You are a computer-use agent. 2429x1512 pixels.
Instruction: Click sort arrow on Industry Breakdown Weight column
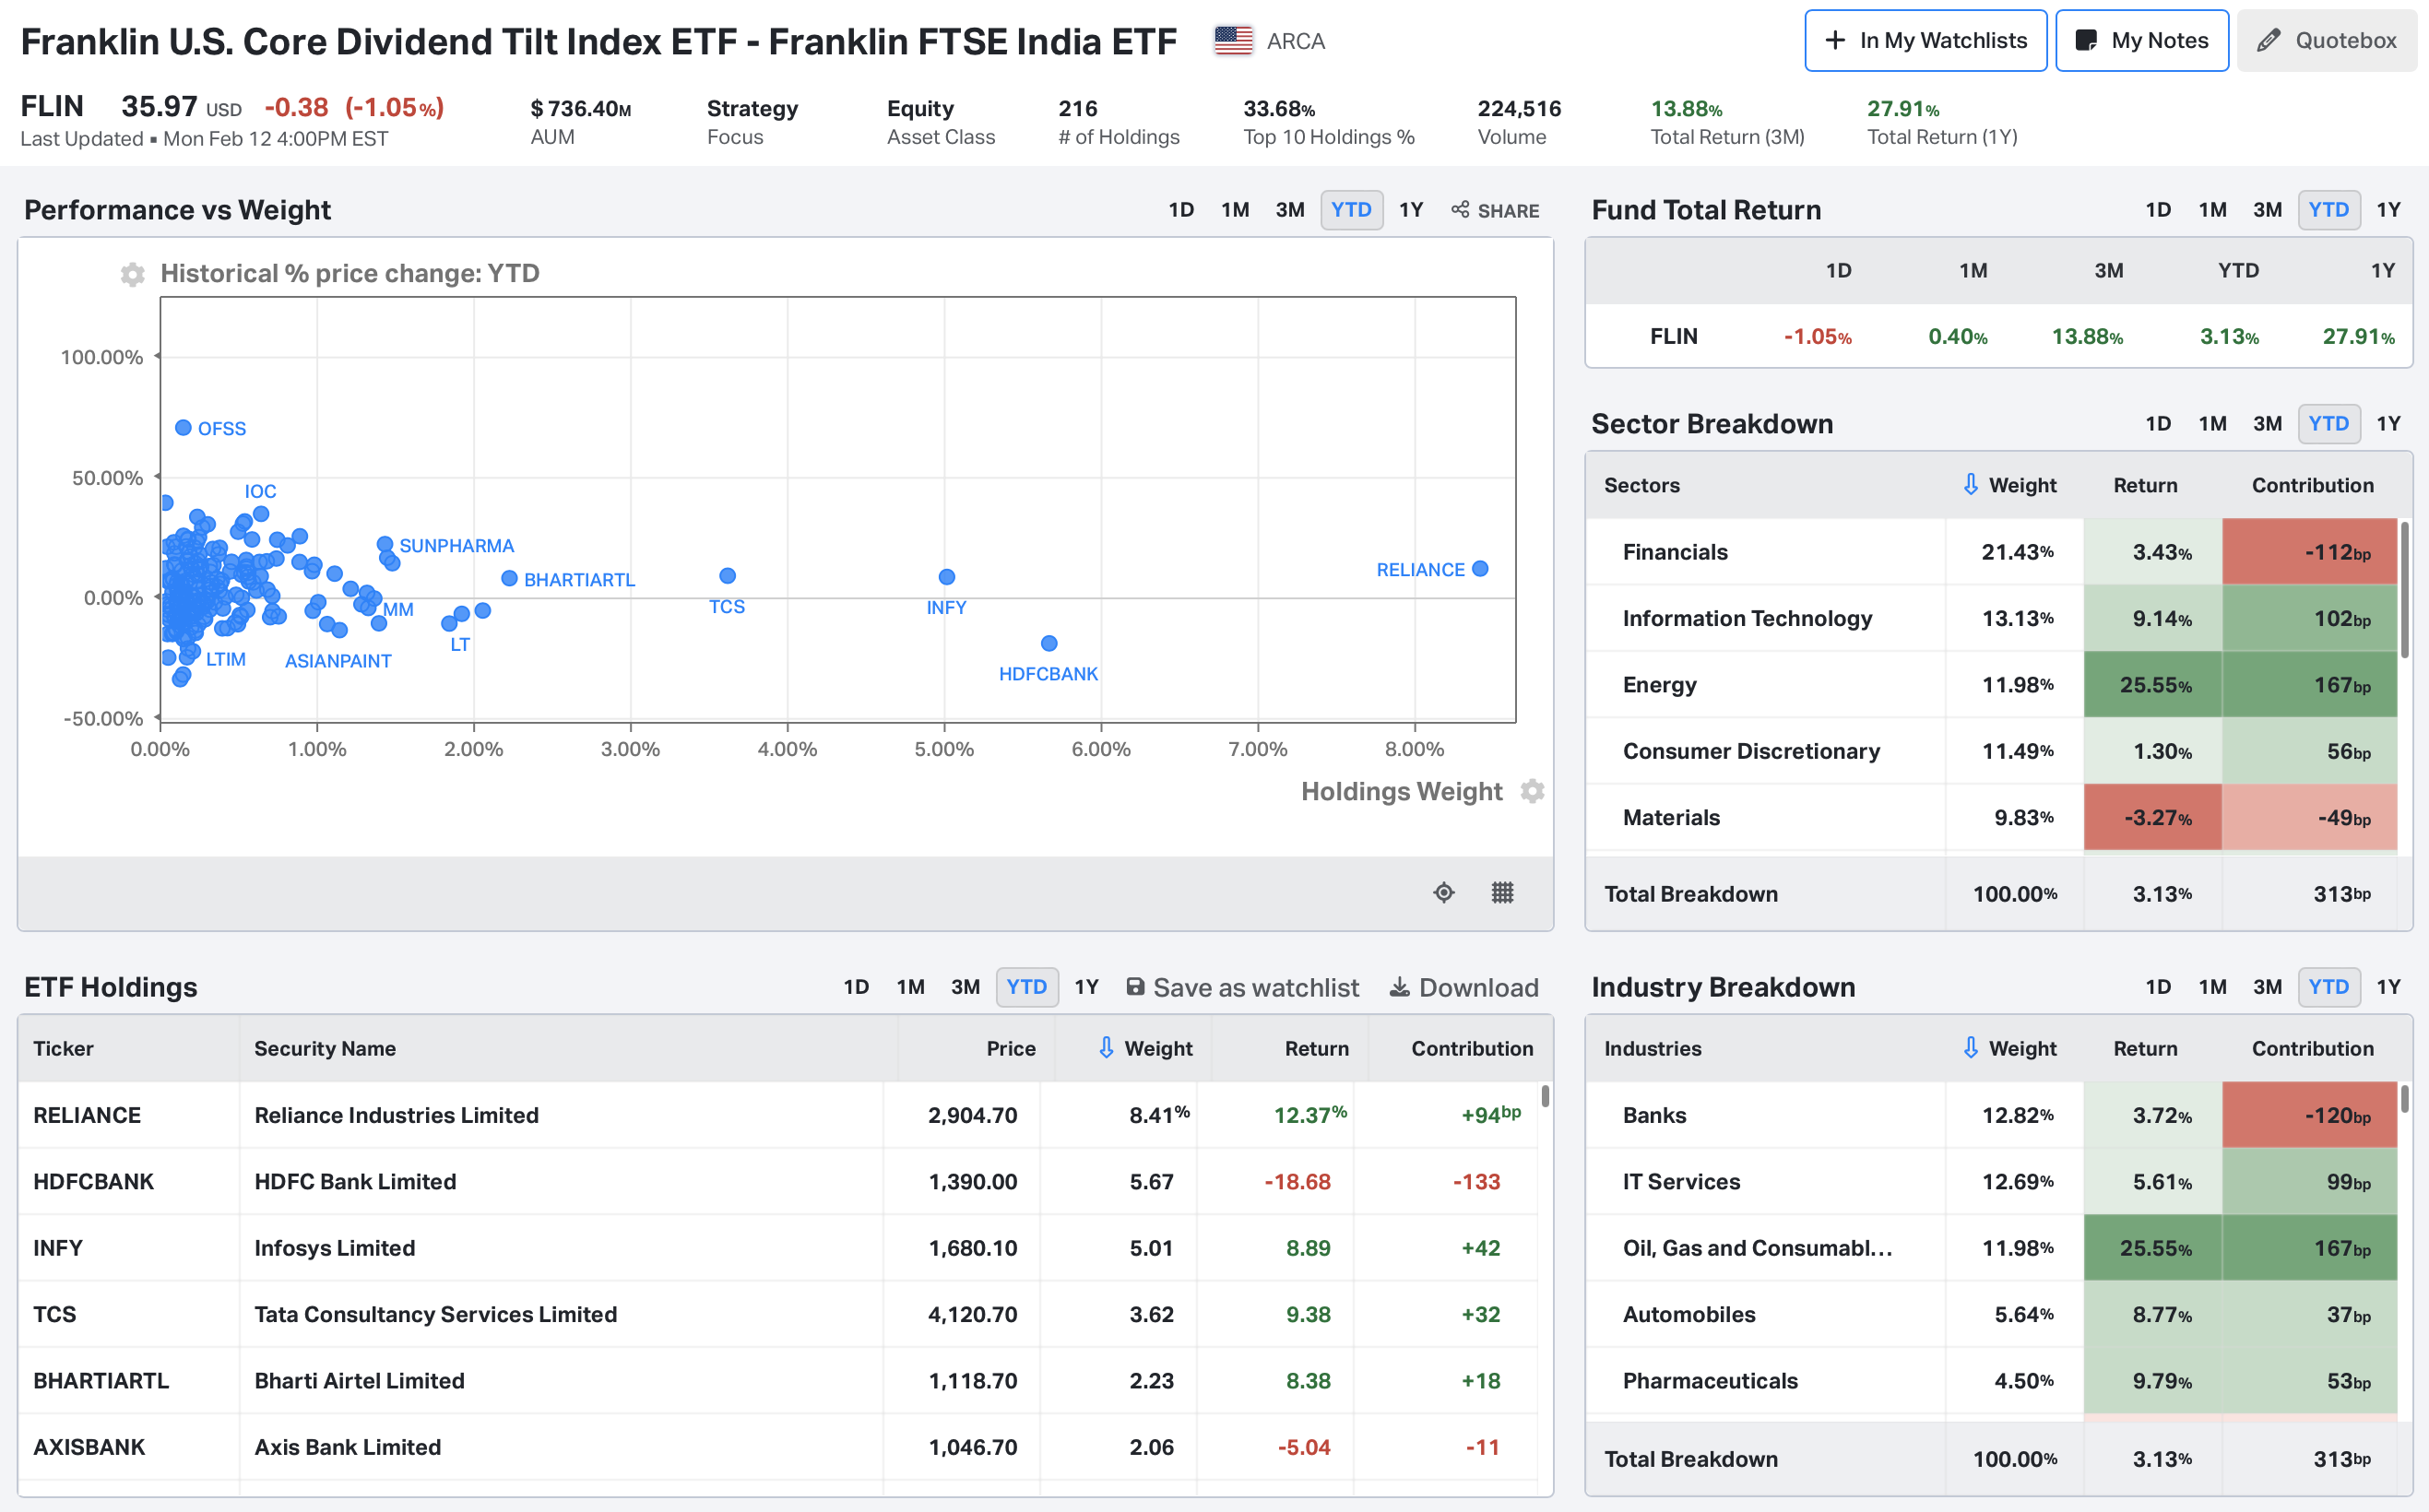click(x=1970, y=1048)
